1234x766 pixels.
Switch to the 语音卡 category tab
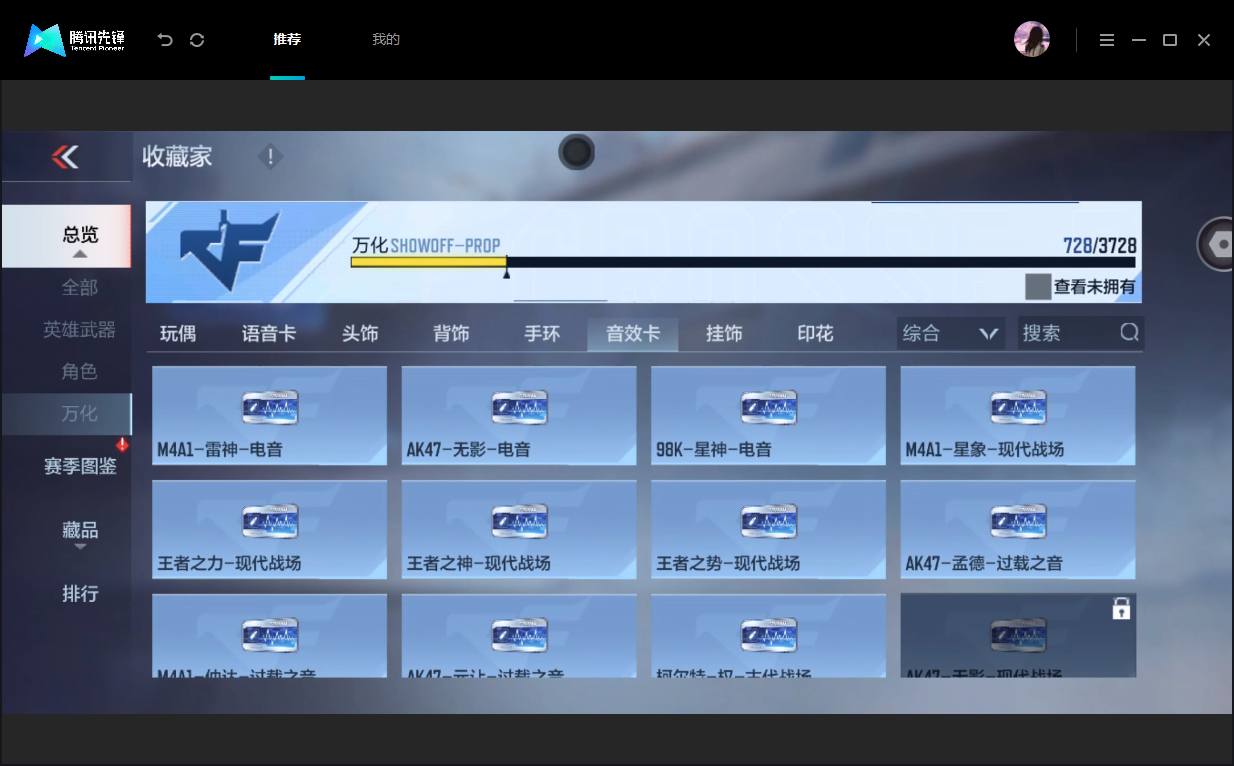pyautogui.click(x=269, y=334)
